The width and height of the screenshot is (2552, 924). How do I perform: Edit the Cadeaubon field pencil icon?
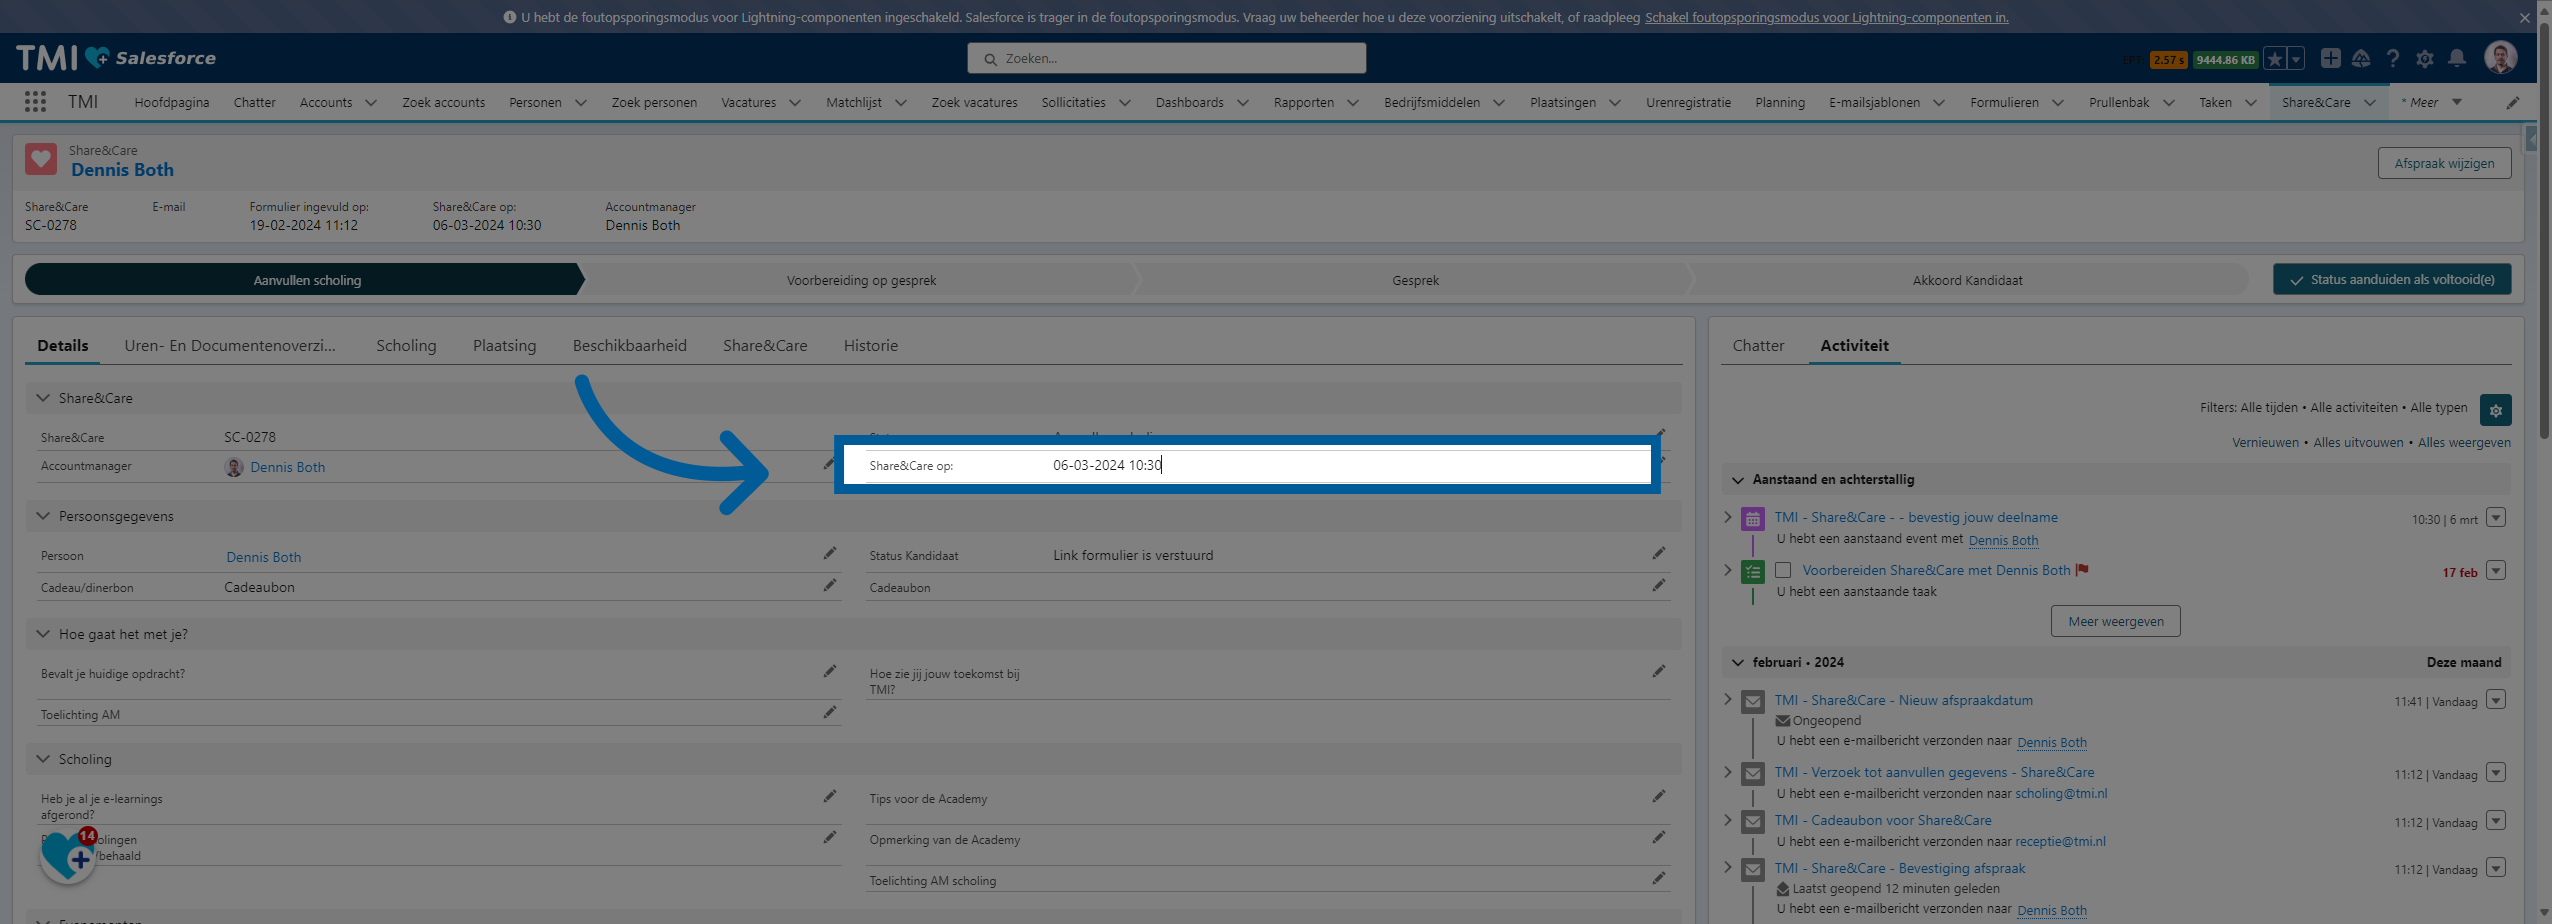click(1659, 586)
